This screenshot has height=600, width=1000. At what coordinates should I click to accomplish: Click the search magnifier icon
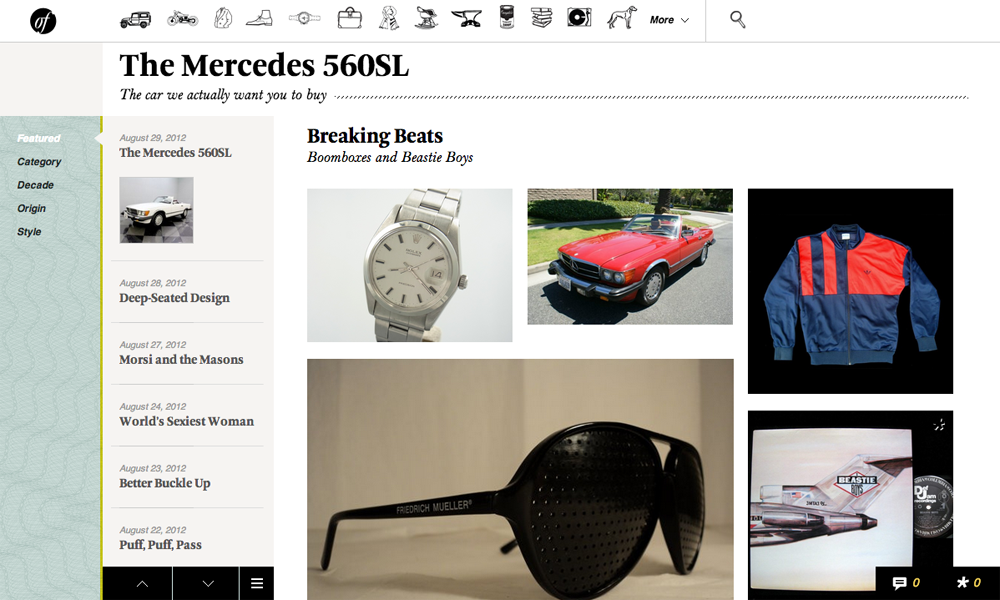pos(738,19)
